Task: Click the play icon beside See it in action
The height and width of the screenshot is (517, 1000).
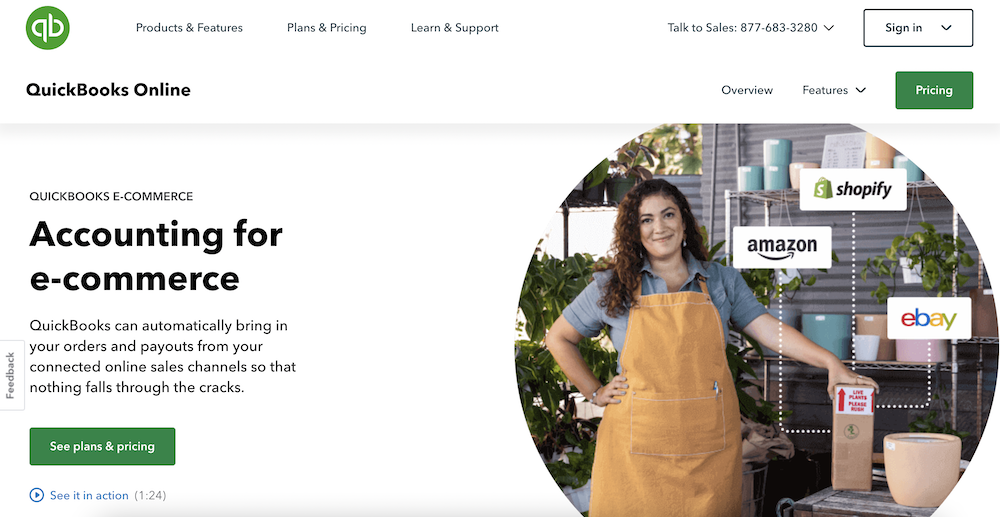Action: [x=37, y=495]
